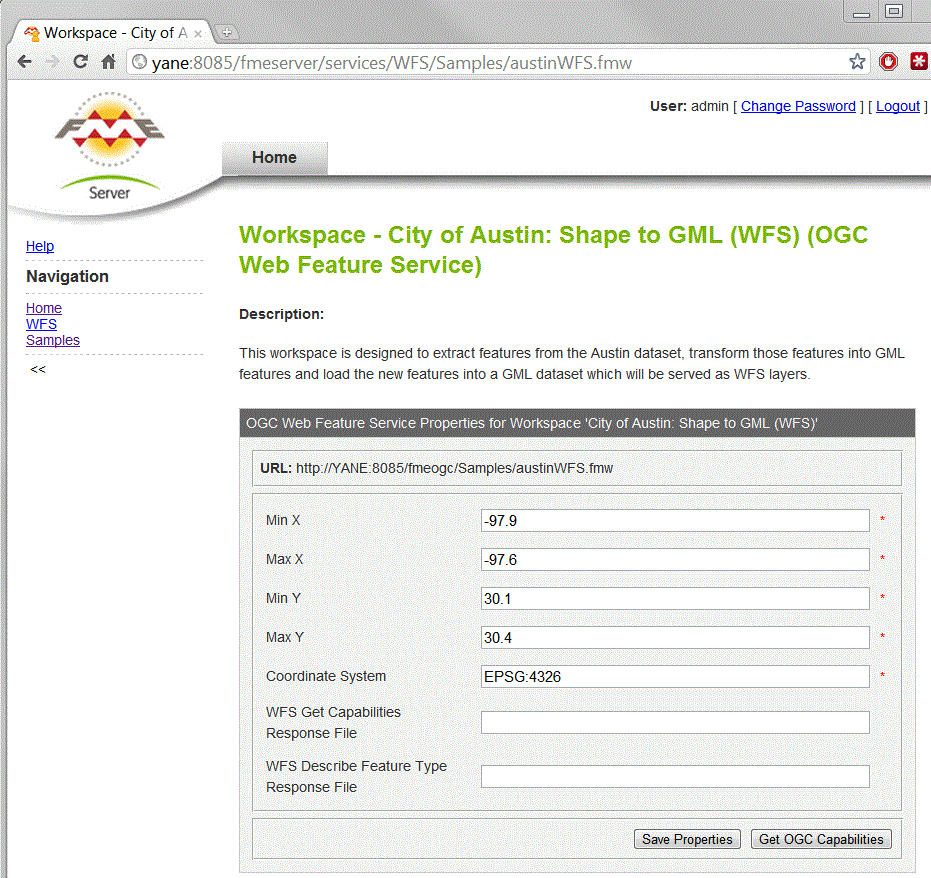Click WFS Get Capabilities Response File field

[x=675, y=722]
